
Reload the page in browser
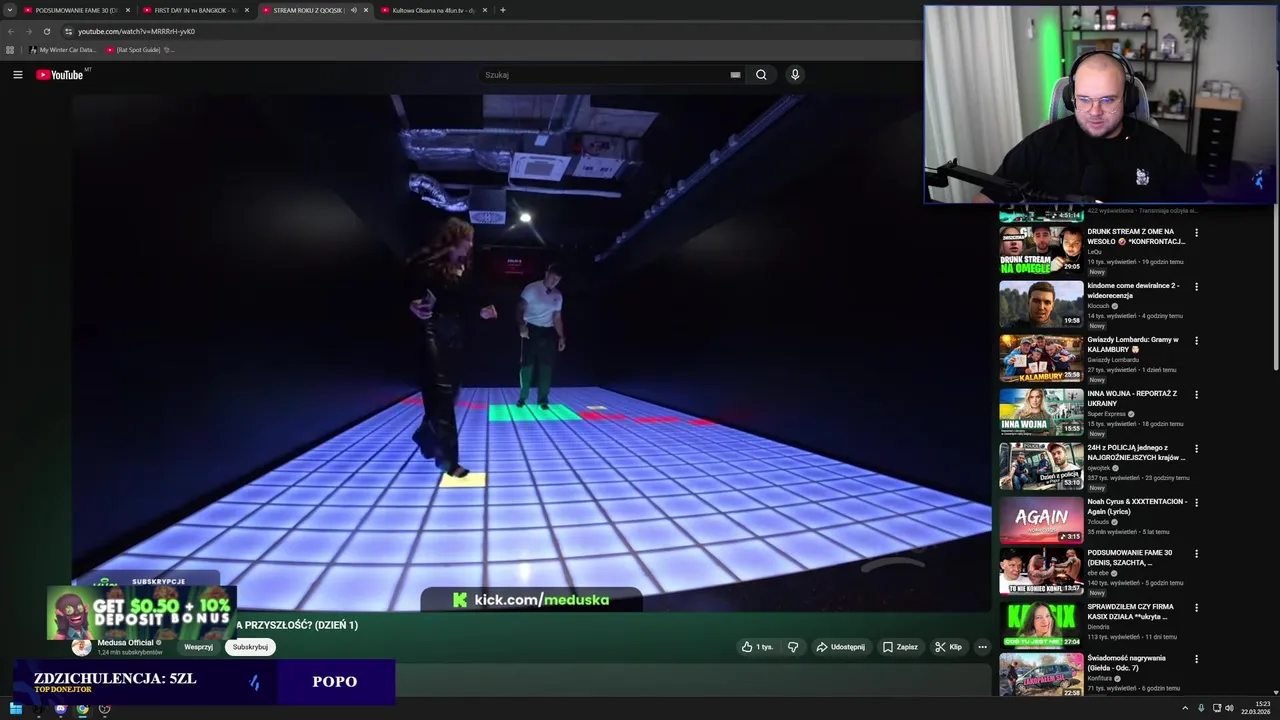point(46,31)
